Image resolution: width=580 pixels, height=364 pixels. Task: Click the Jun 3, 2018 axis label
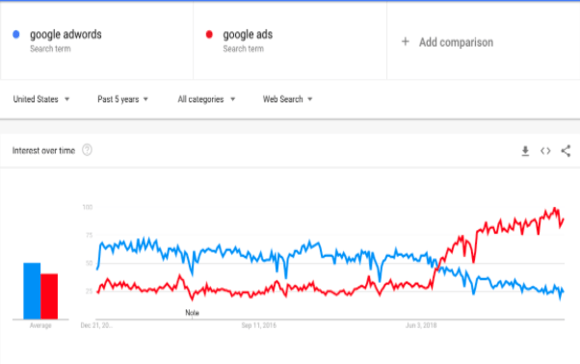pyautogui.click(x=421, y=326)
